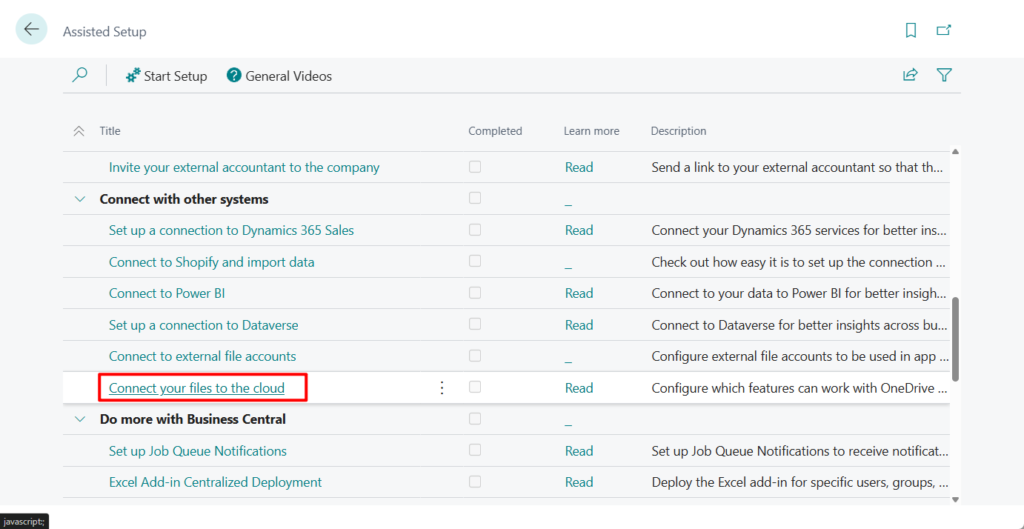Toggle Completed checkbox for Connect to Power BI
This screenshot has width=1024, height=529.
[475, 293]
